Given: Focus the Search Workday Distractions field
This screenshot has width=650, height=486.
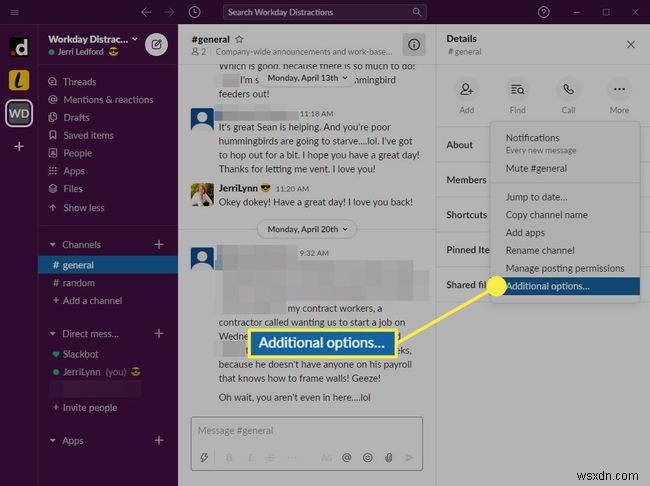Looking at the screenshot, I should 325,12.
